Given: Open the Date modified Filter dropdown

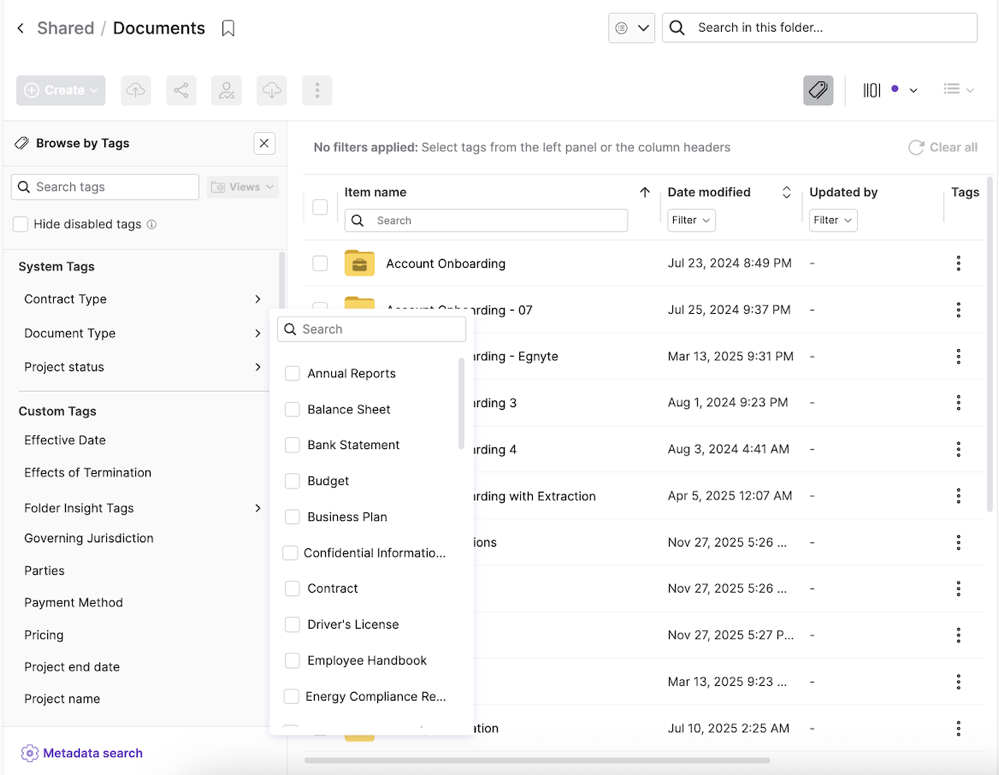Looking at the screenshot, I should [691, 220].
